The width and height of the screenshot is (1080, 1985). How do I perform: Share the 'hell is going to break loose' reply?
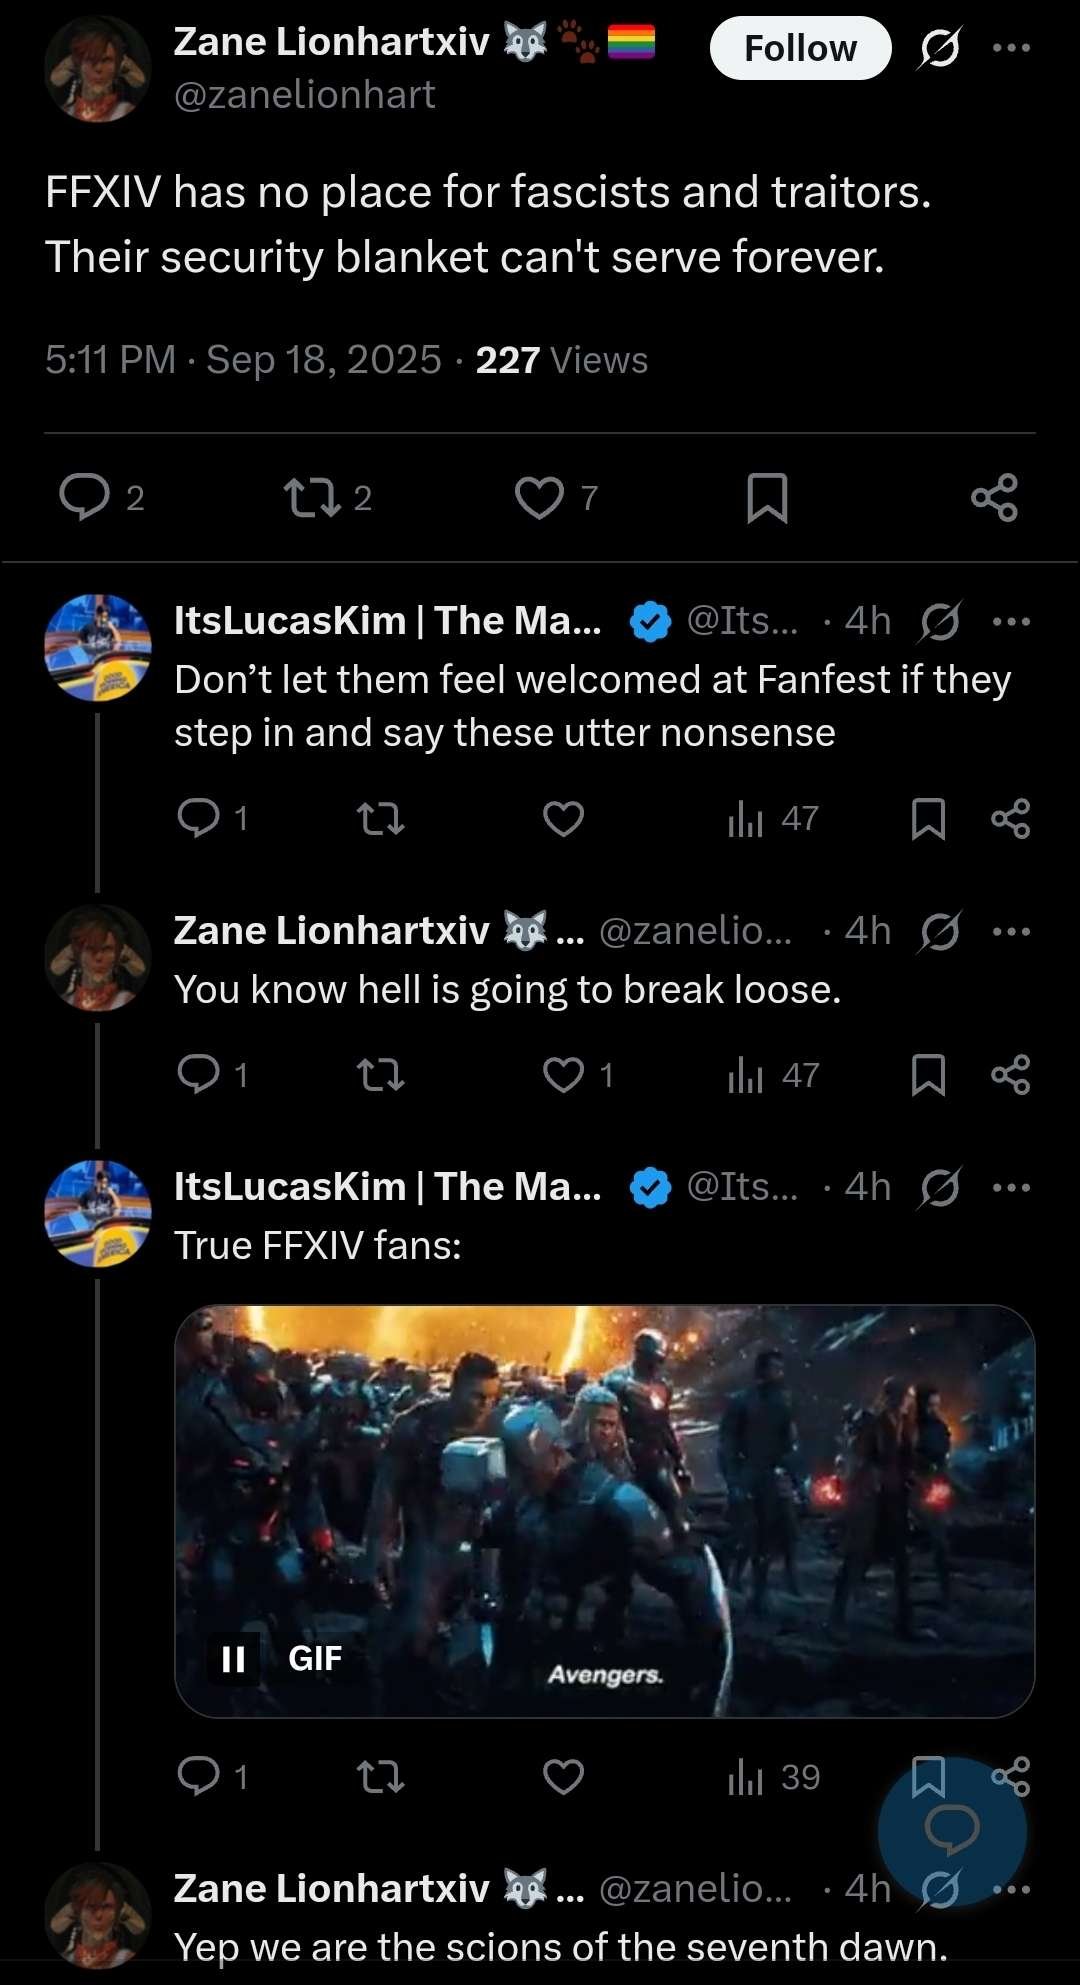coord(1010,1075)
